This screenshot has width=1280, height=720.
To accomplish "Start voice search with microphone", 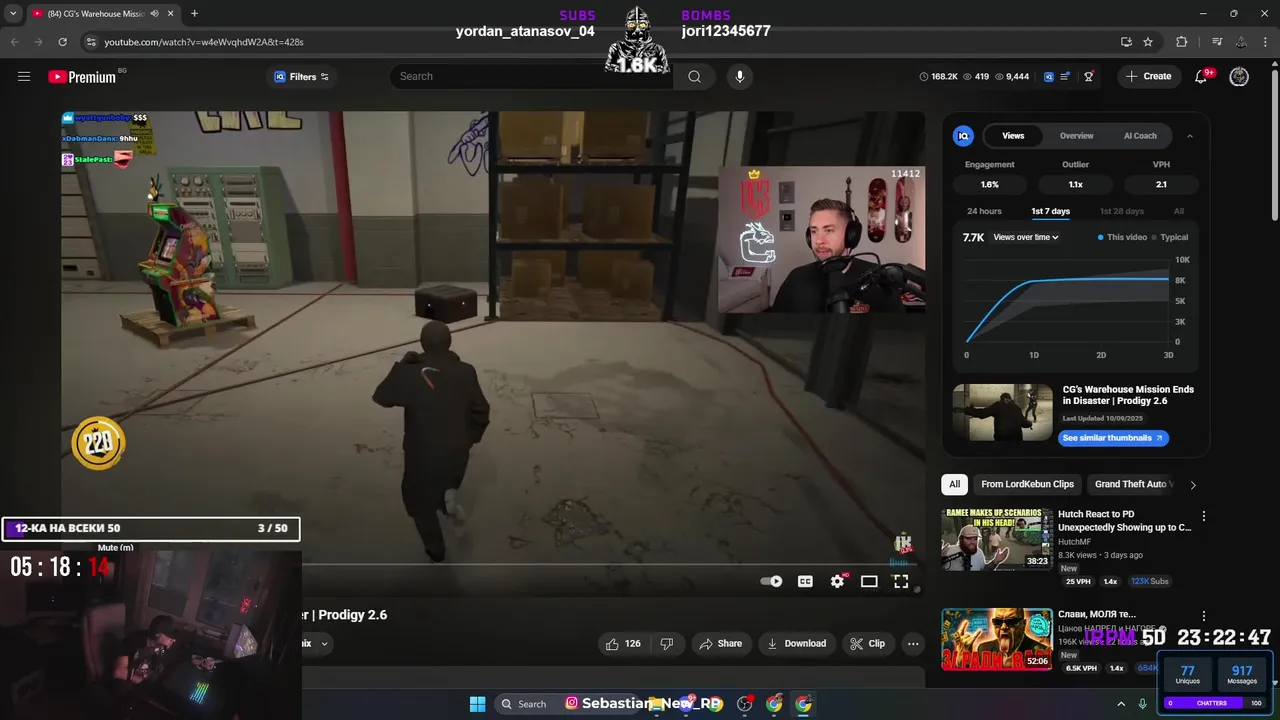I will [x=740, y=76].
